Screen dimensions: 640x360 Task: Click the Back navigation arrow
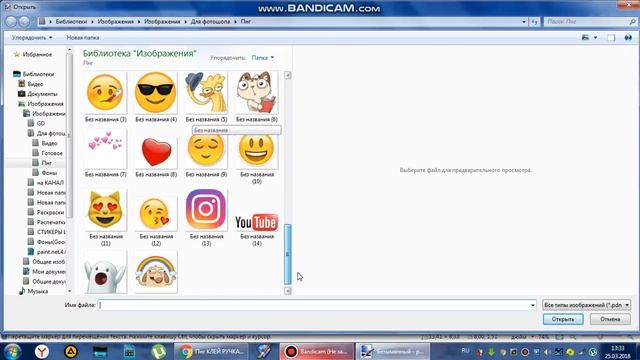point(11,22)
